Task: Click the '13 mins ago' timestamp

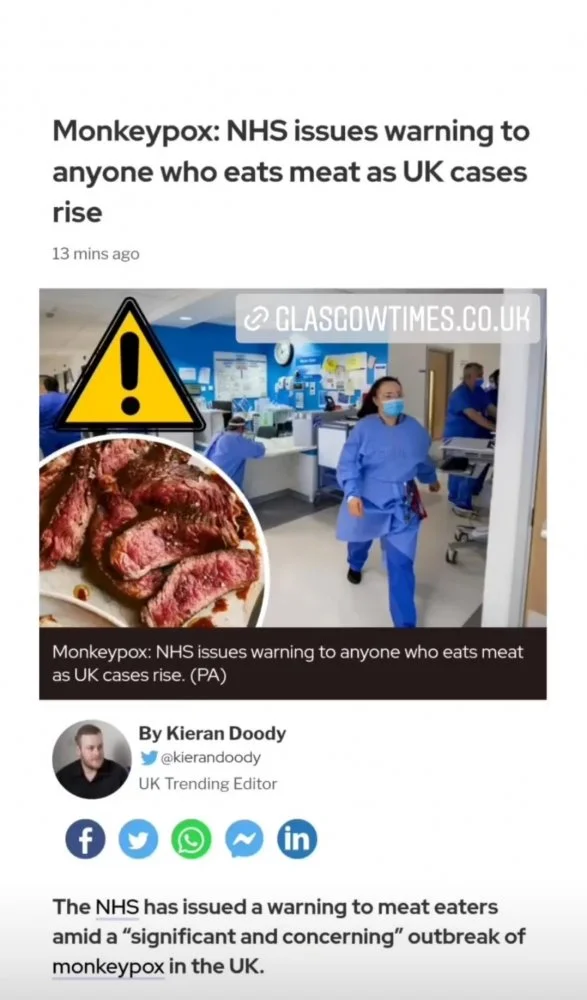Action: [96, 254]
